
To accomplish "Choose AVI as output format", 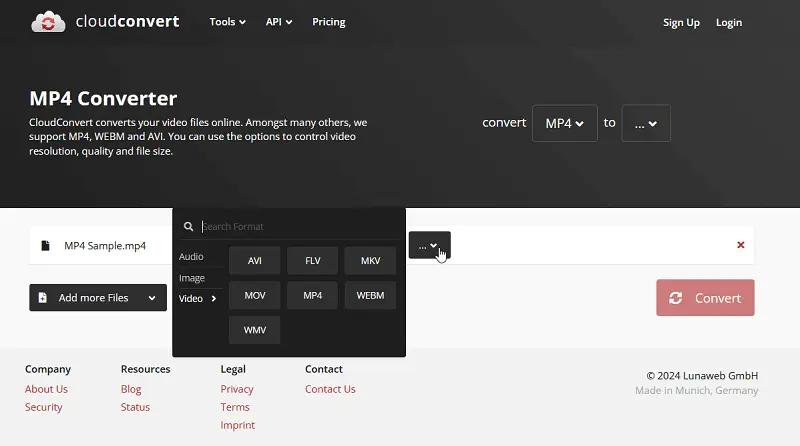I will tap(255, 261).
